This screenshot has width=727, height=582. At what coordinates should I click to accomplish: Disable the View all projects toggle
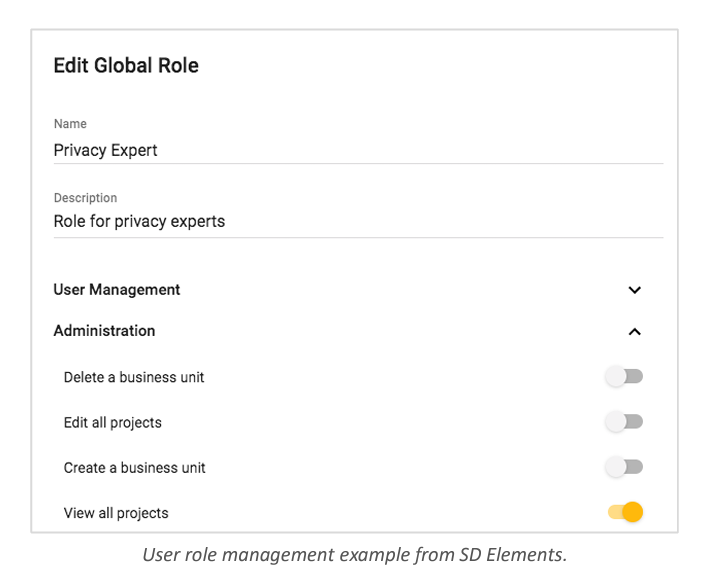(x=625, y=512)
